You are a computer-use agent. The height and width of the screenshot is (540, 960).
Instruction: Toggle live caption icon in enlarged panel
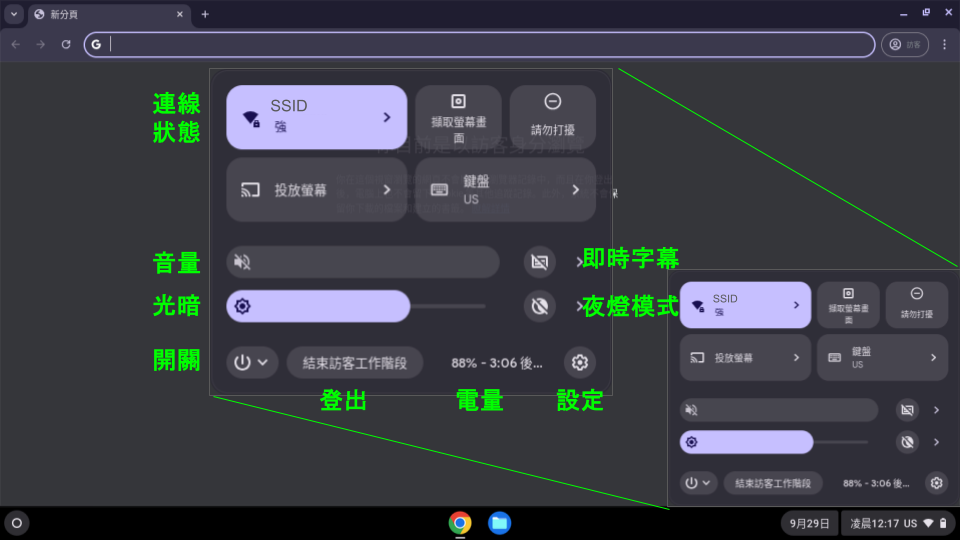[539, 262]
